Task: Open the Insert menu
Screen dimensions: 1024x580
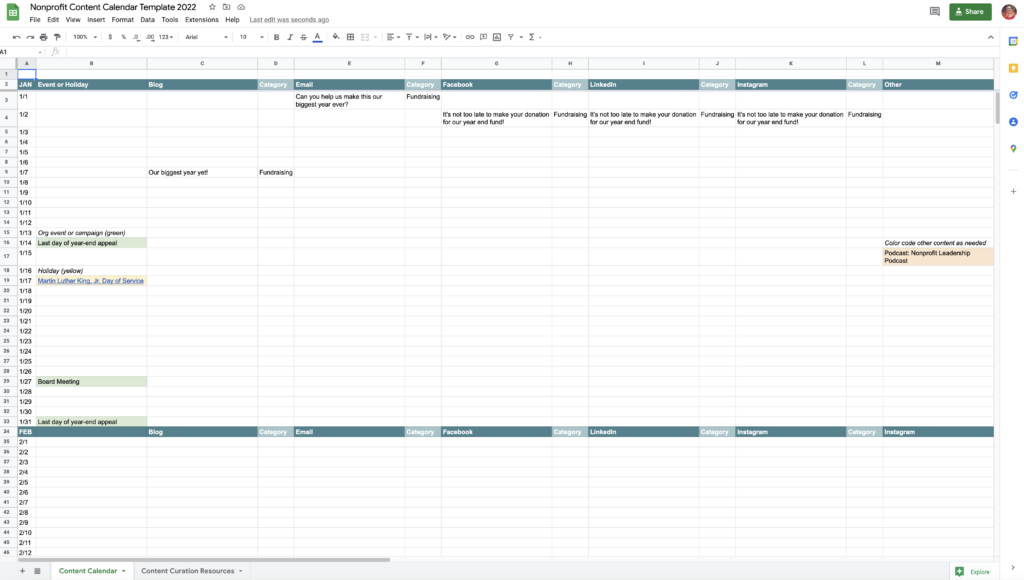Action: pyautogui.click(x=96, y=20)
